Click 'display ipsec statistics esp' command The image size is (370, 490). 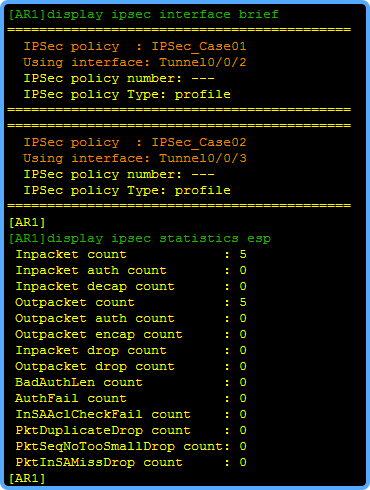click(140, 239)
